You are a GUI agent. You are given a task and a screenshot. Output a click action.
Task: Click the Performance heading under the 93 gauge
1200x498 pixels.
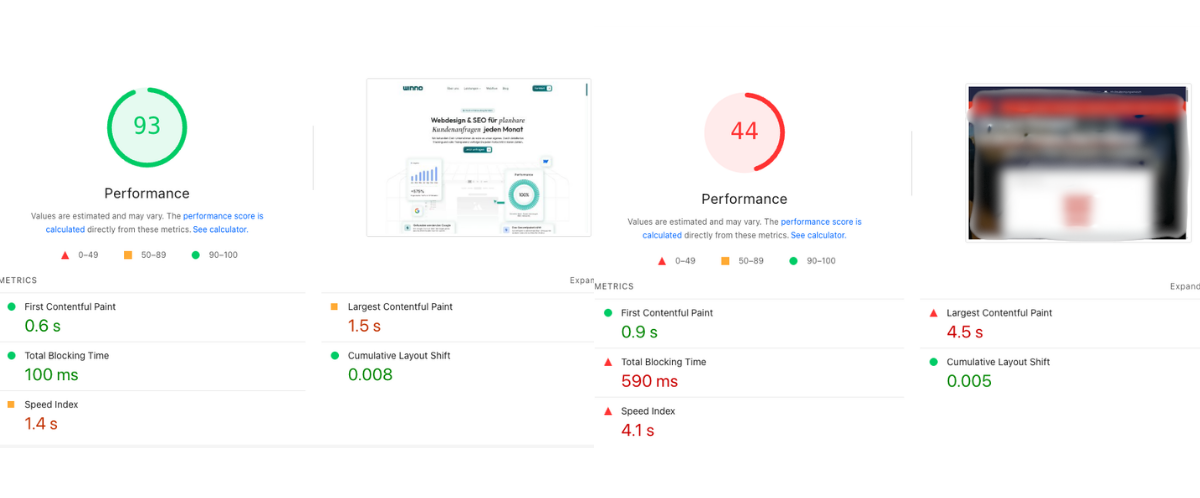[x=147, y=193]
